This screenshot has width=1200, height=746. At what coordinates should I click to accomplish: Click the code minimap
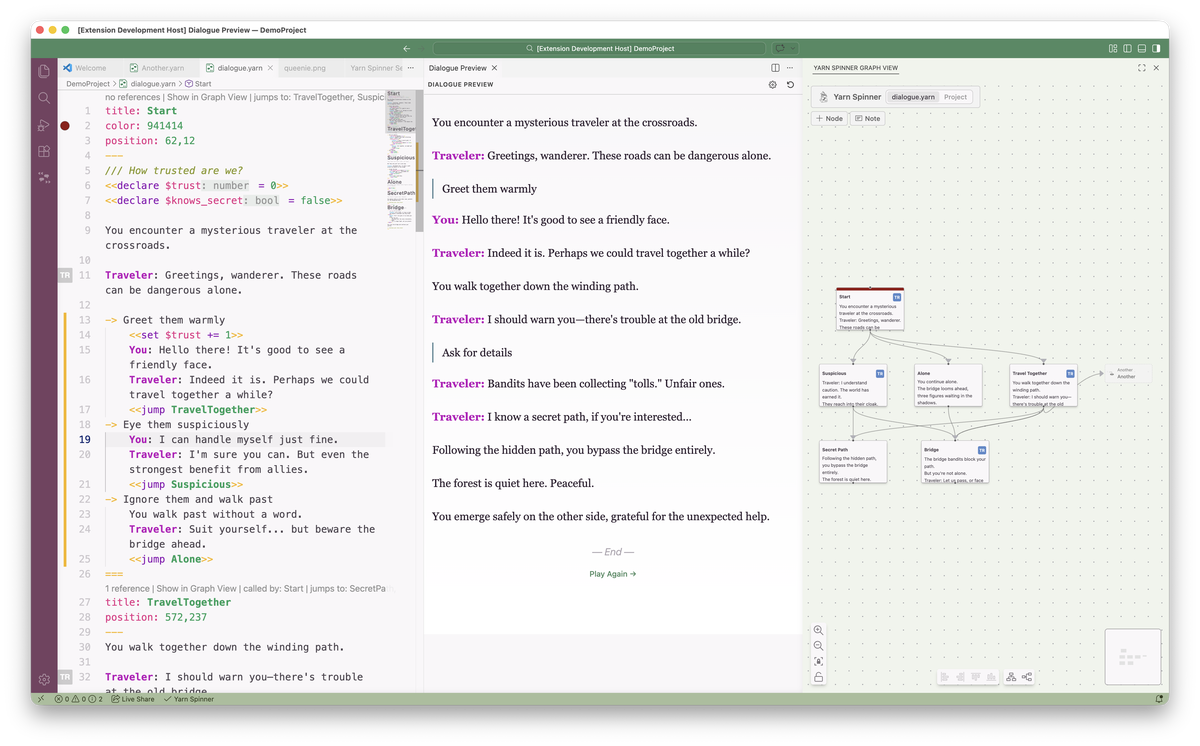click(400, 160)
